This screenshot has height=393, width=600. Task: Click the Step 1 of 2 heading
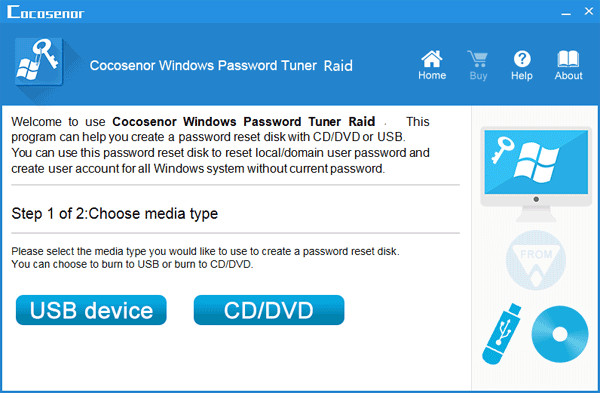(x=114, y=214)
